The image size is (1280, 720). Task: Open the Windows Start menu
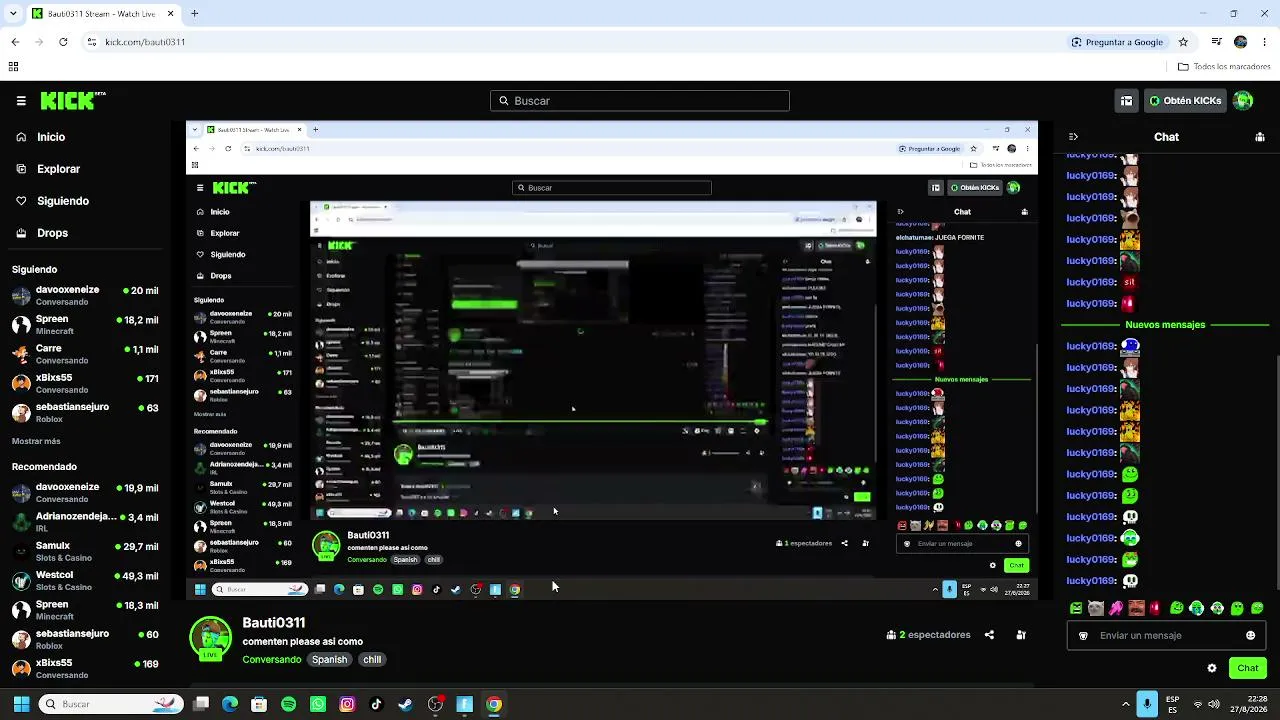click(21, 704)
